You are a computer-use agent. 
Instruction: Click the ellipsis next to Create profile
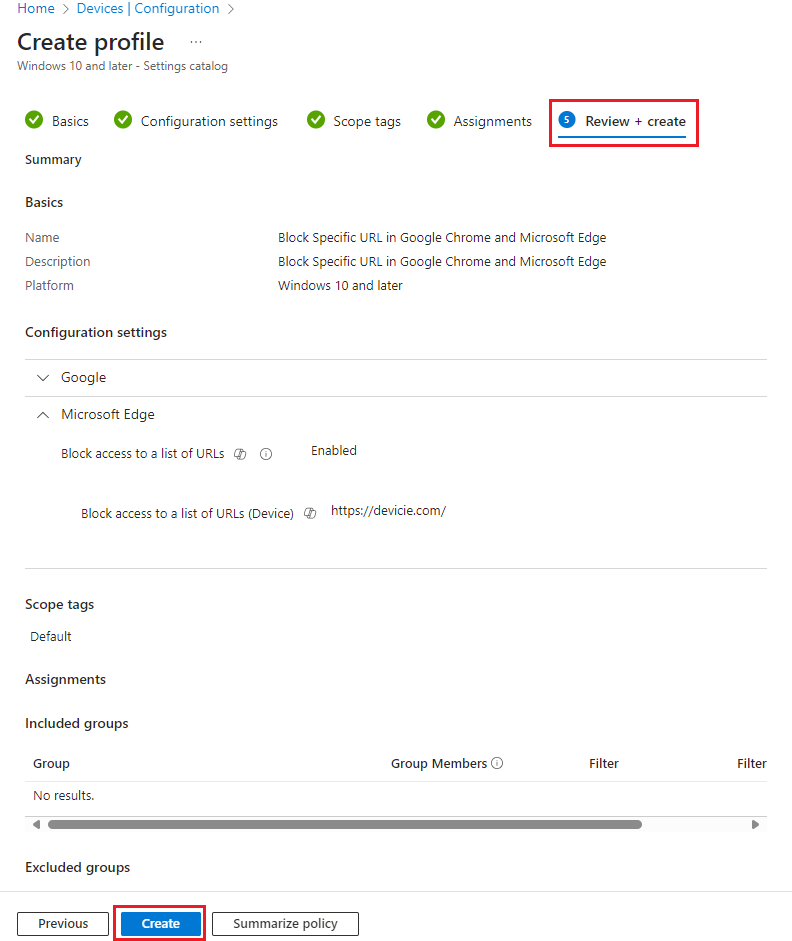196,42
